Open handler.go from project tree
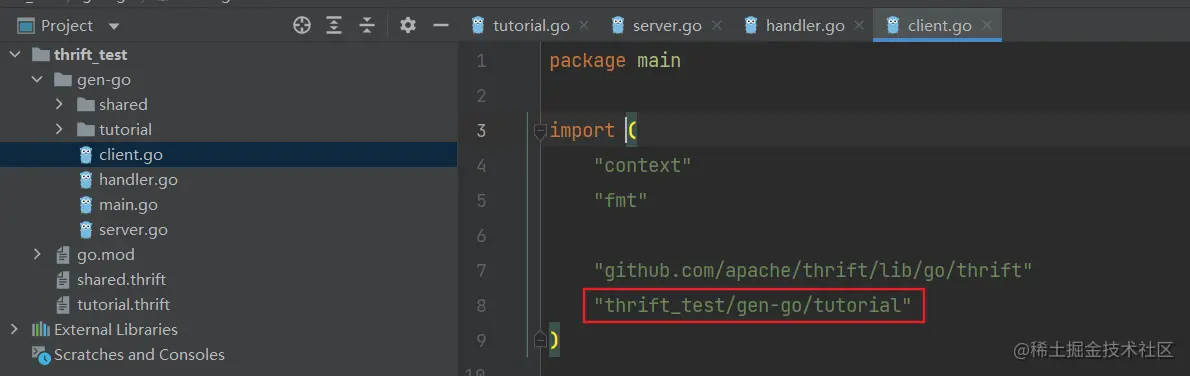The height and width of the screenshot is (376, 1190). point(138,179)
